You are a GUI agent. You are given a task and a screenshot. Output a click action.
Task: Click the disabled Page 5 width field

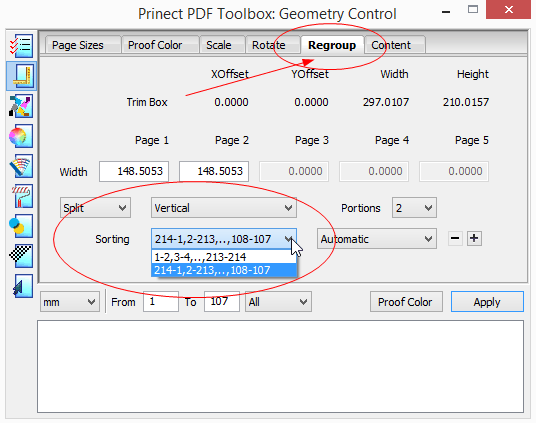[454, 171]
